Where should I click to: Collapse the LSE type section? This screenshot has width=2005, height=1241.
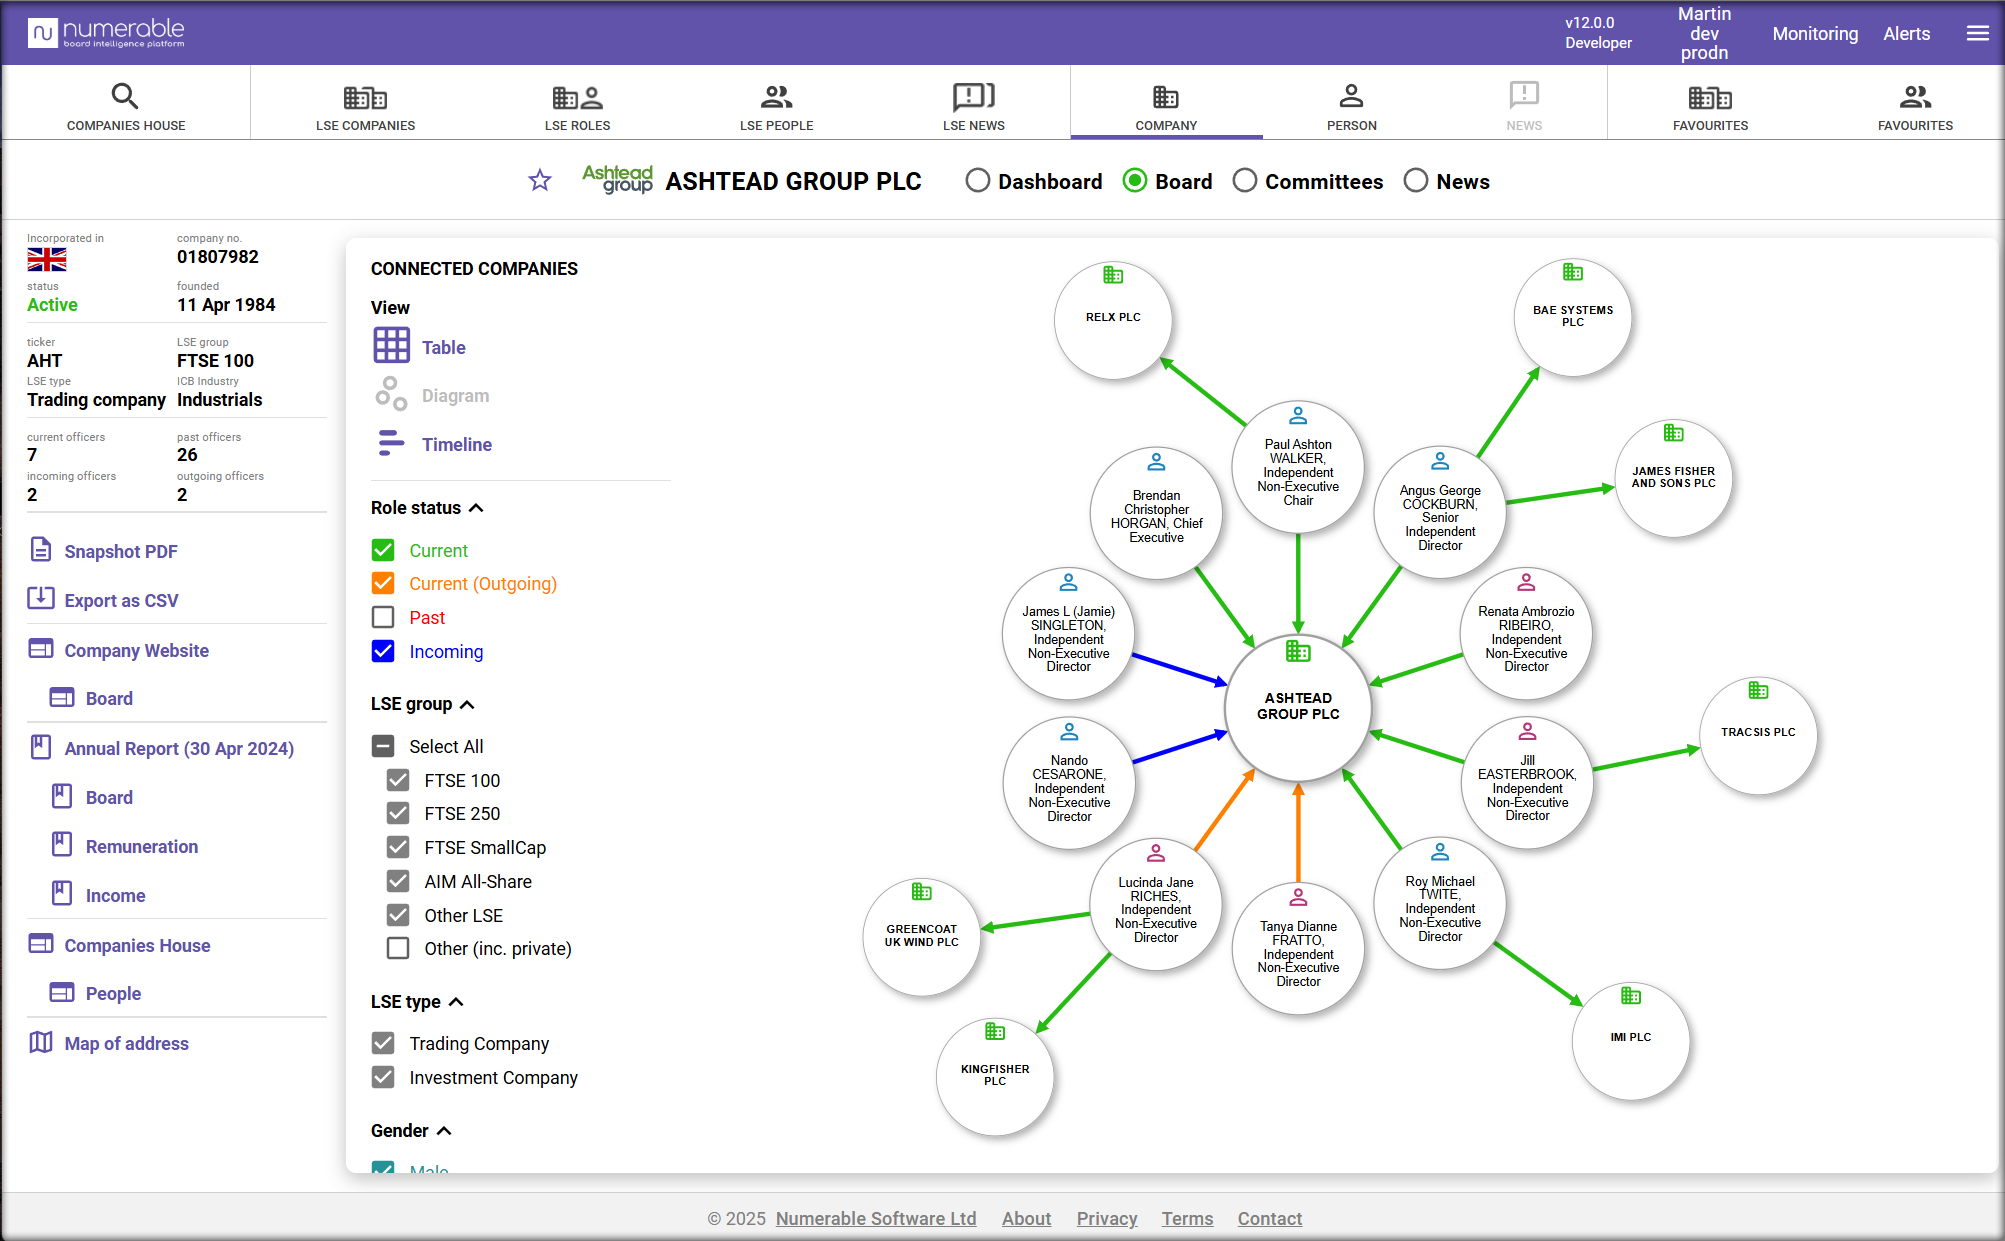point(456,1002)
